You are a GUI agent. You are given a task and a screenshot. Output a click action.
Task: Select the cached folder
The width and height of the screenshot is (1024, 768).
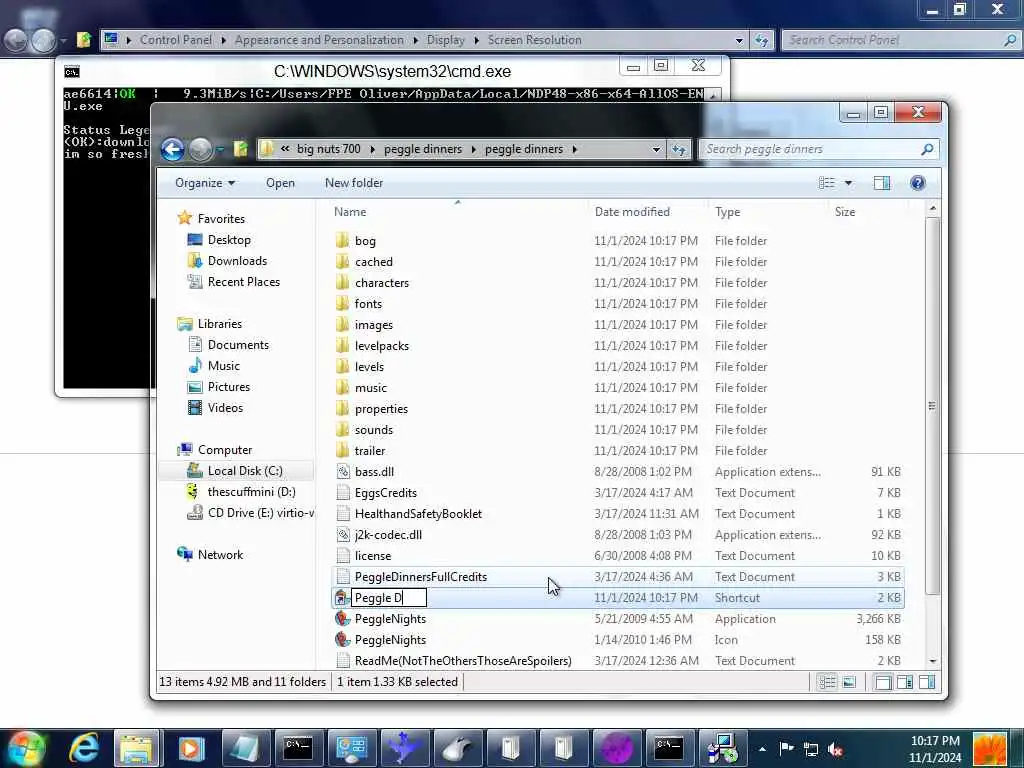pyautogui.click(x=374, y=262)
